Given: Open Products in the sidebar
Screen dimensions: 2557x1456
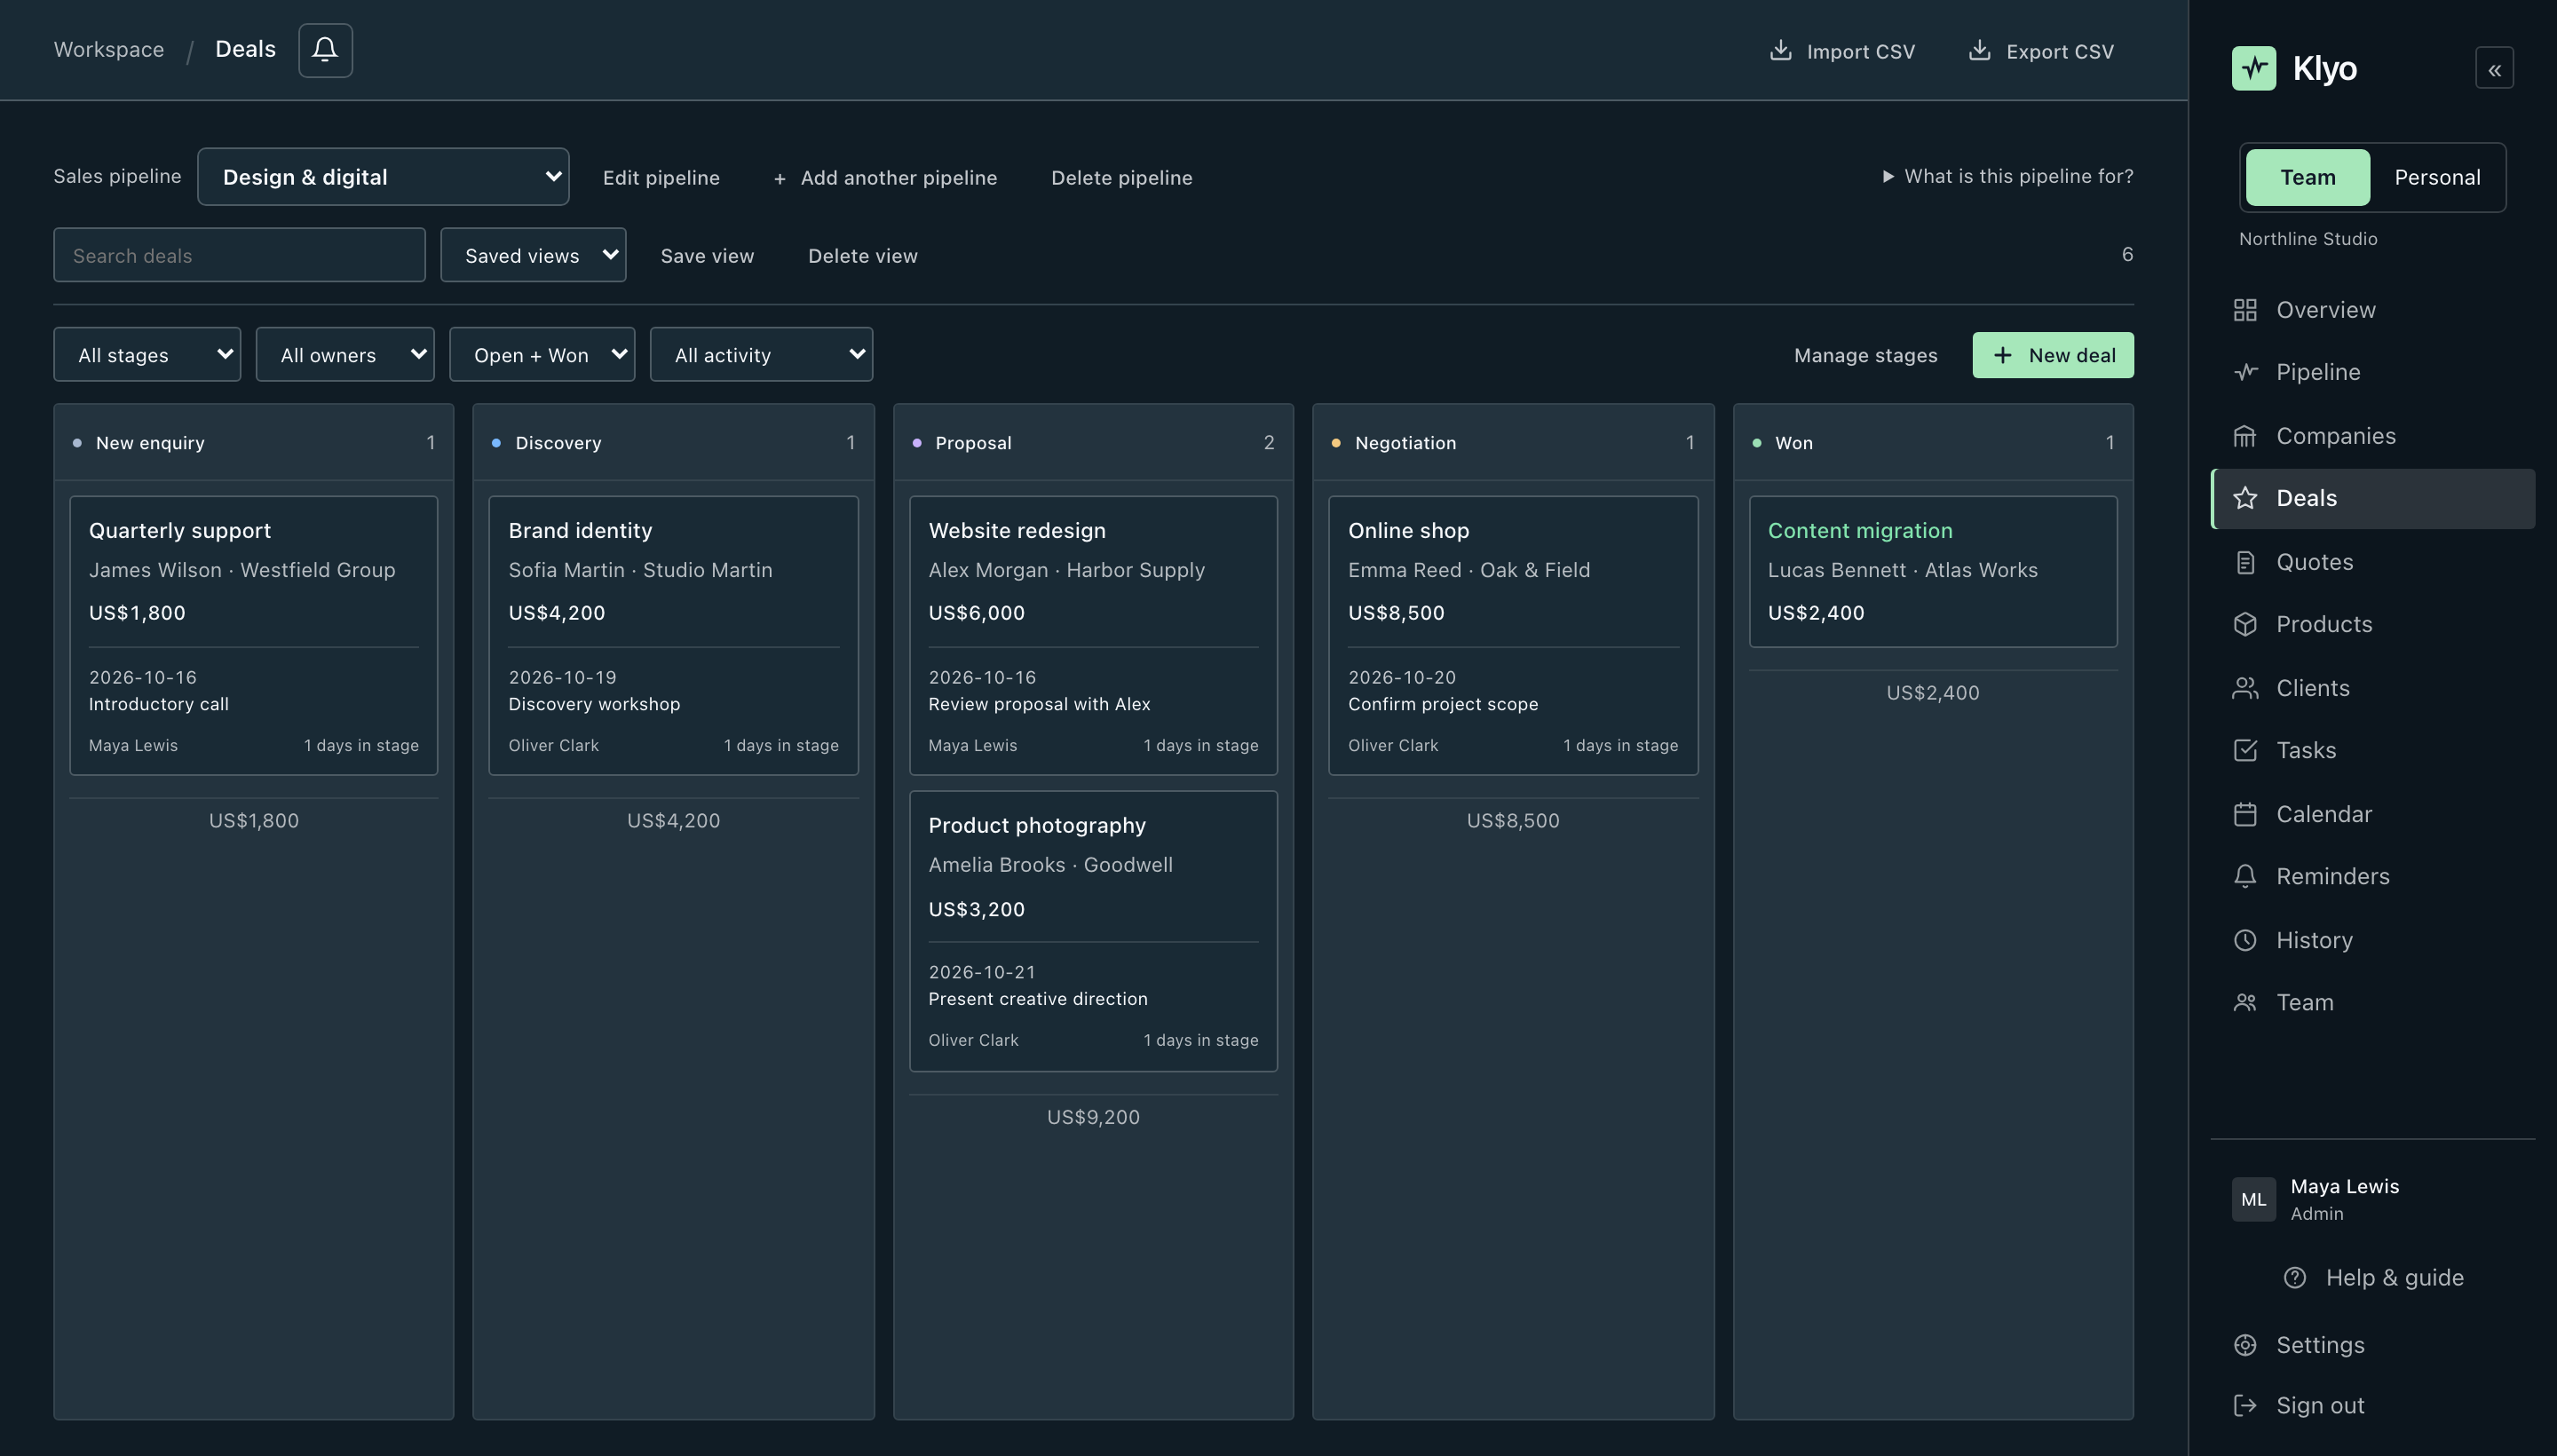Looking at the screenshot, I should point(2372,624).
